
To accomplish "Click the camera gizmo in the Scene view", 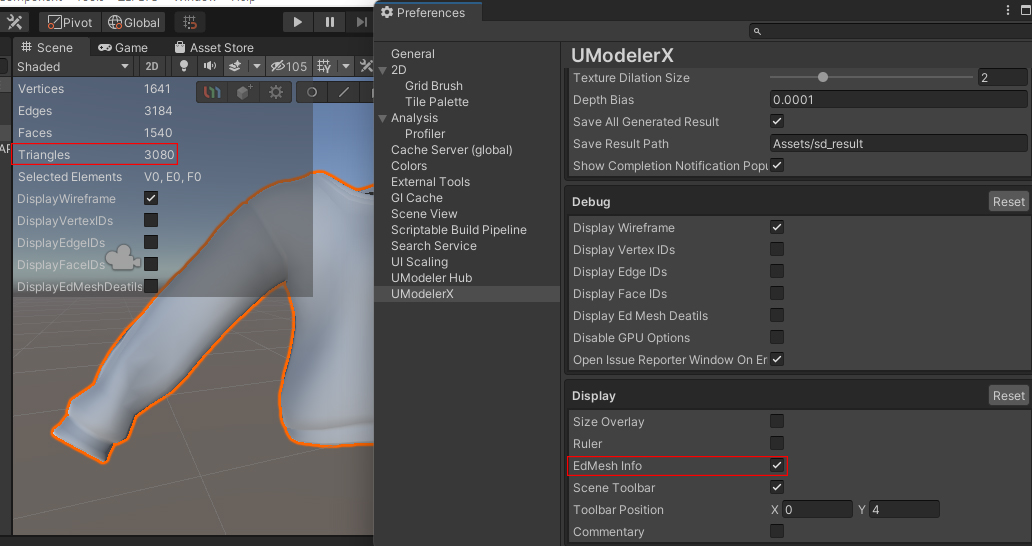I will tap(123, 258).
